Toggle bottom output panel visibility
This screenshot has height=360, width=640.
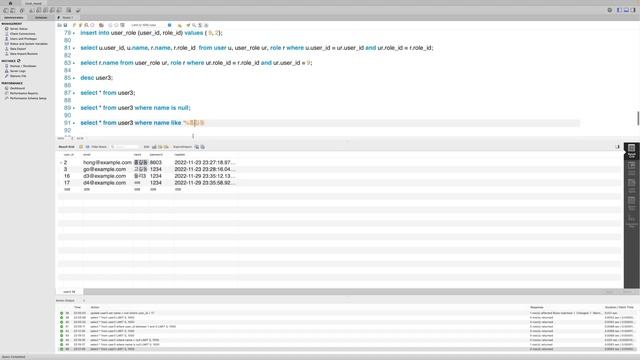click(626, 10)
